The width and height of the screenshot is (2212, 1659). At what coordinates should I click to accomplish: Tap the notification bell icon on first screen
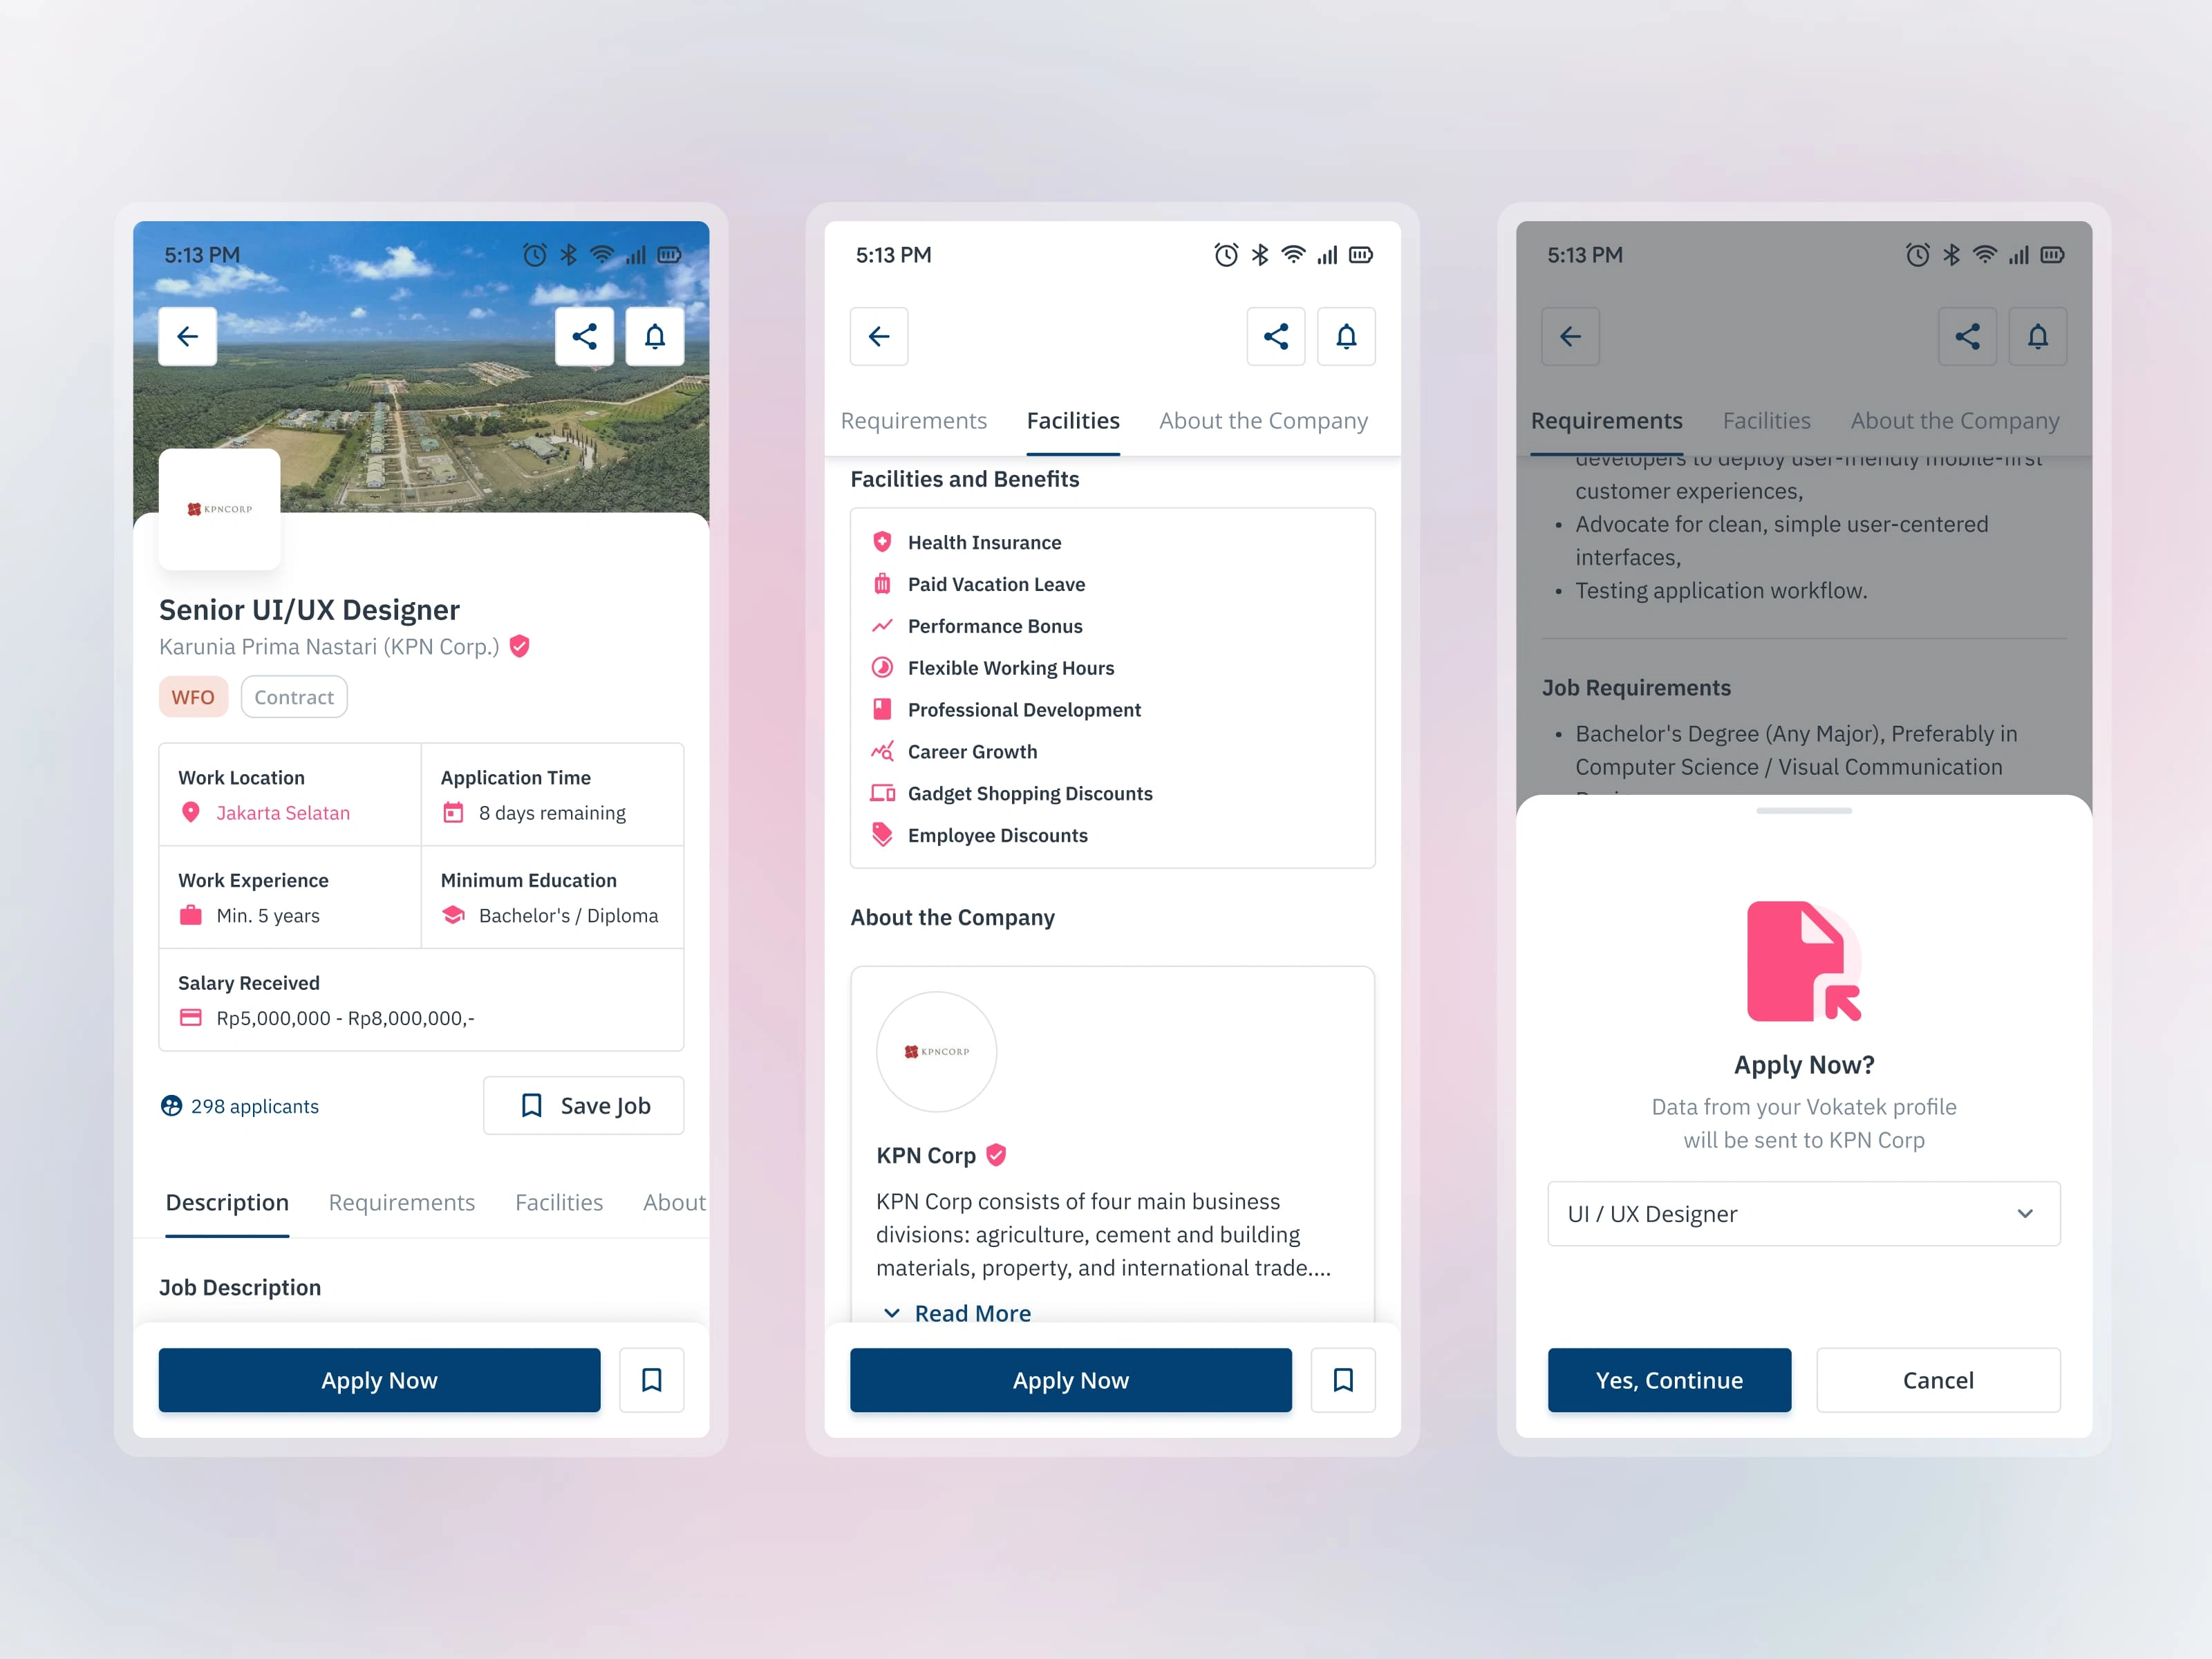coord(657,335)
